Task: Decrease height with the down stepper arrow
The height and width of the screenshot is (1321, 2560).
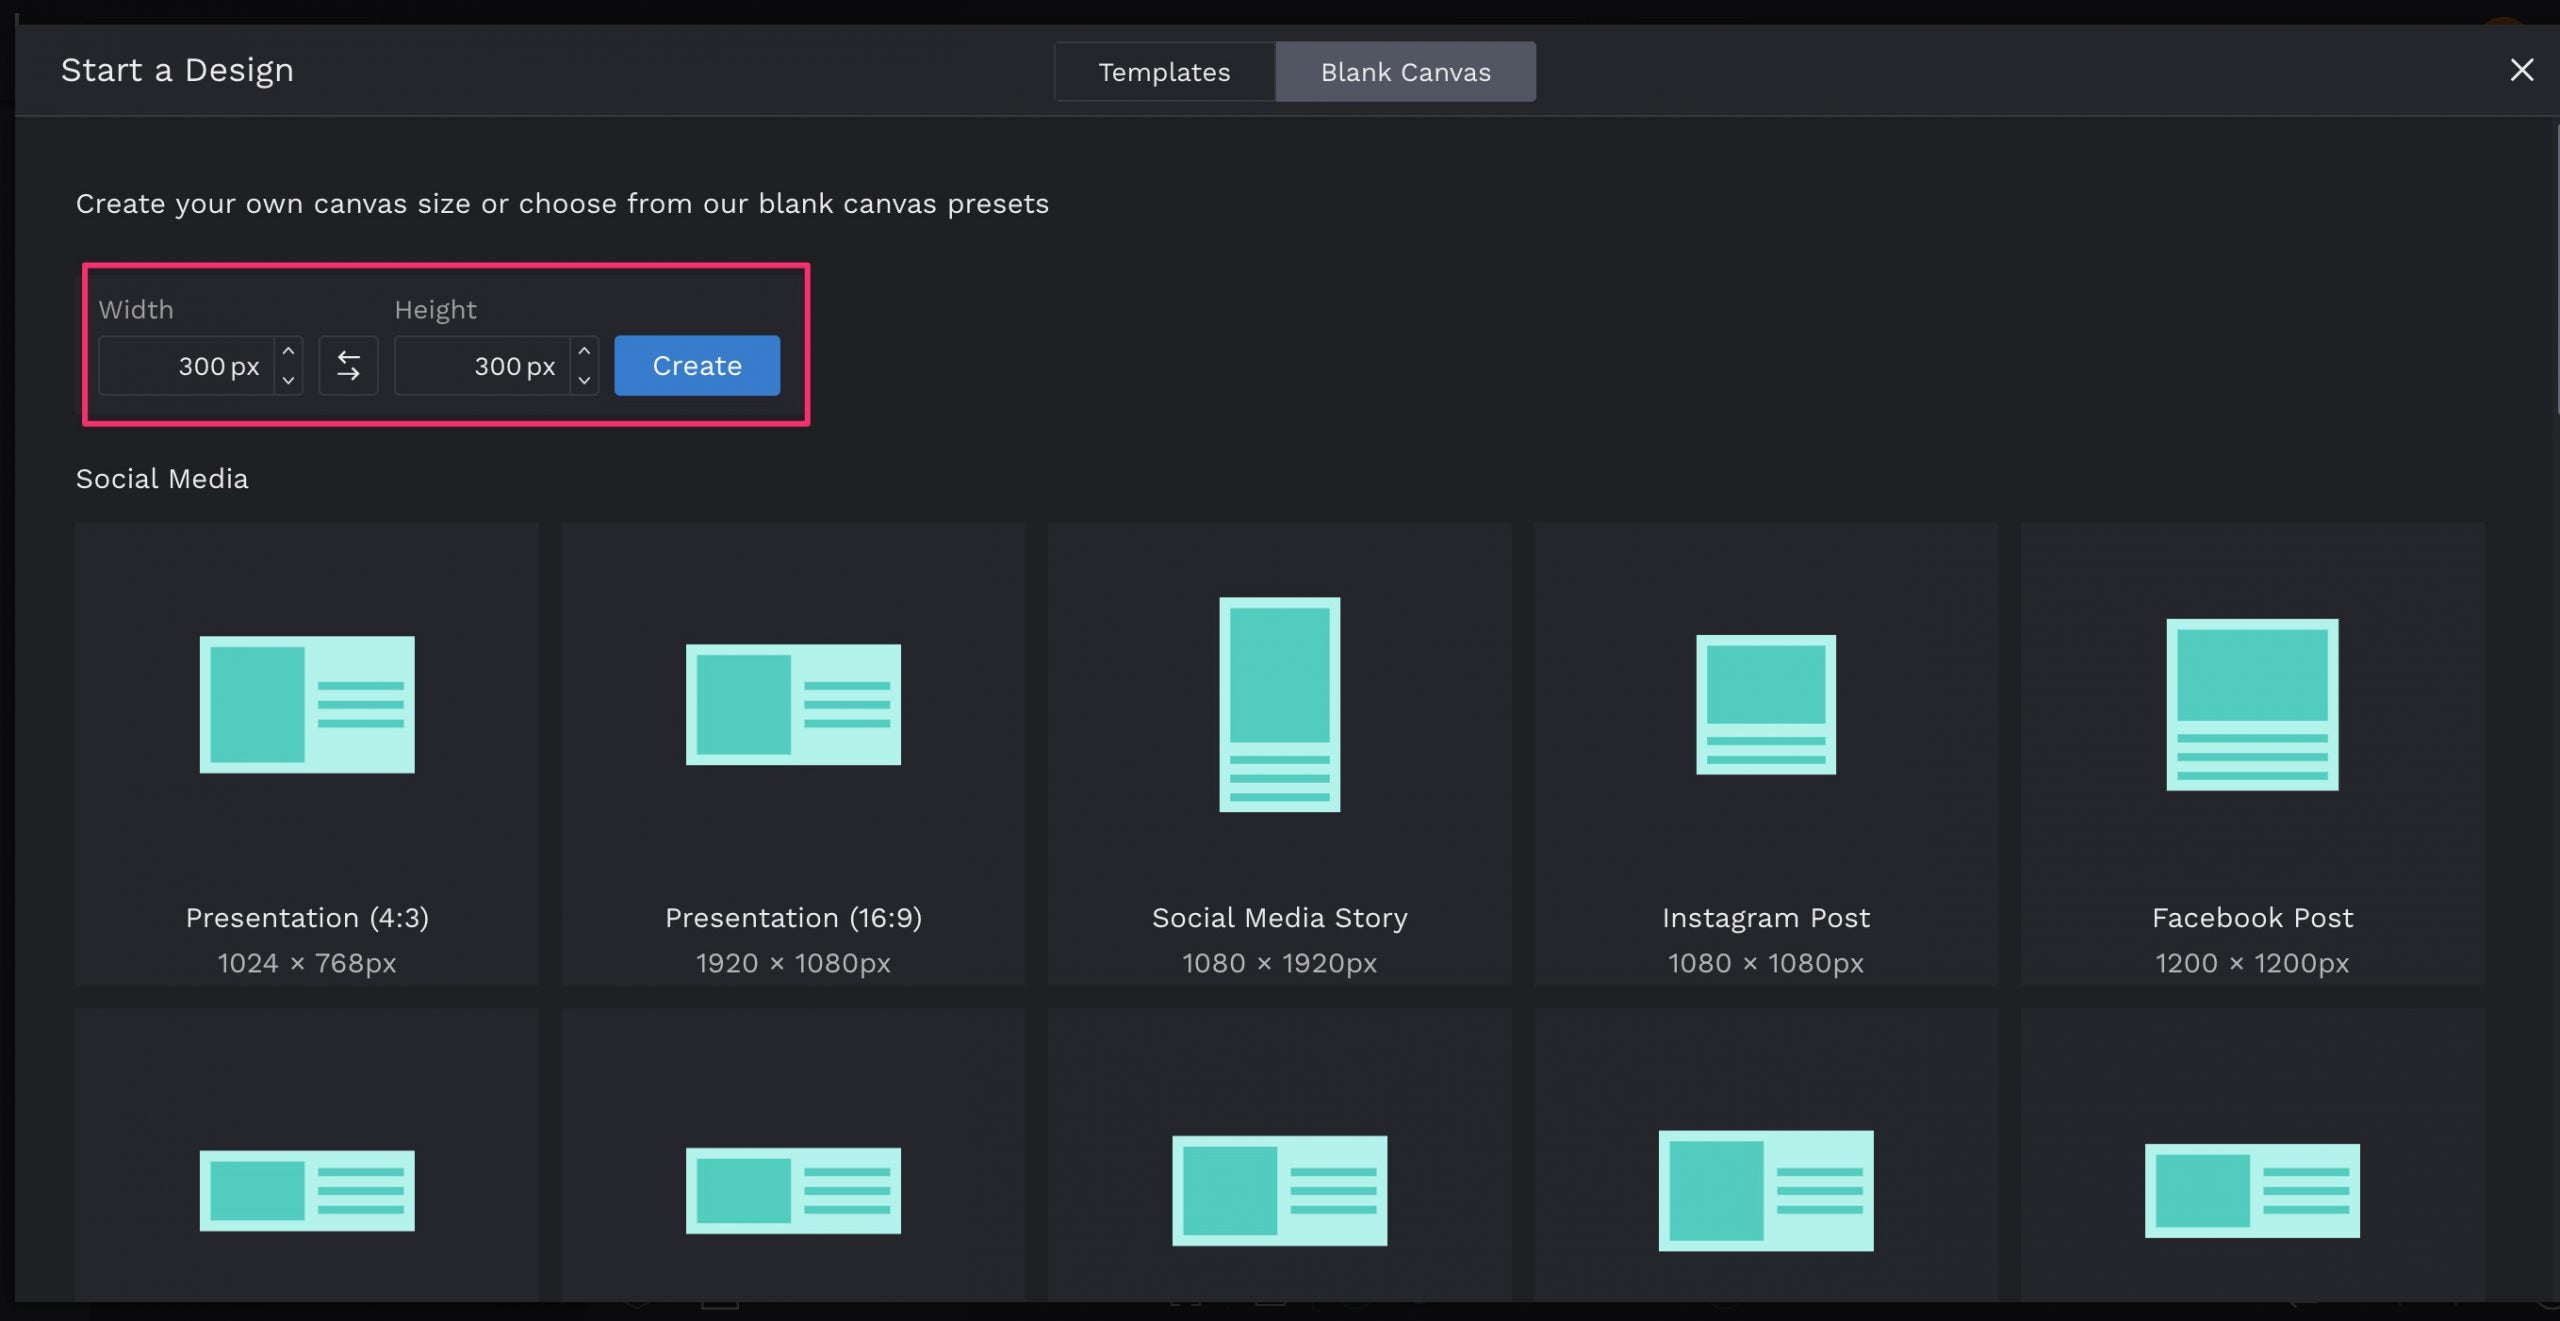Action: pyautogui.click(x=584, y=380)
